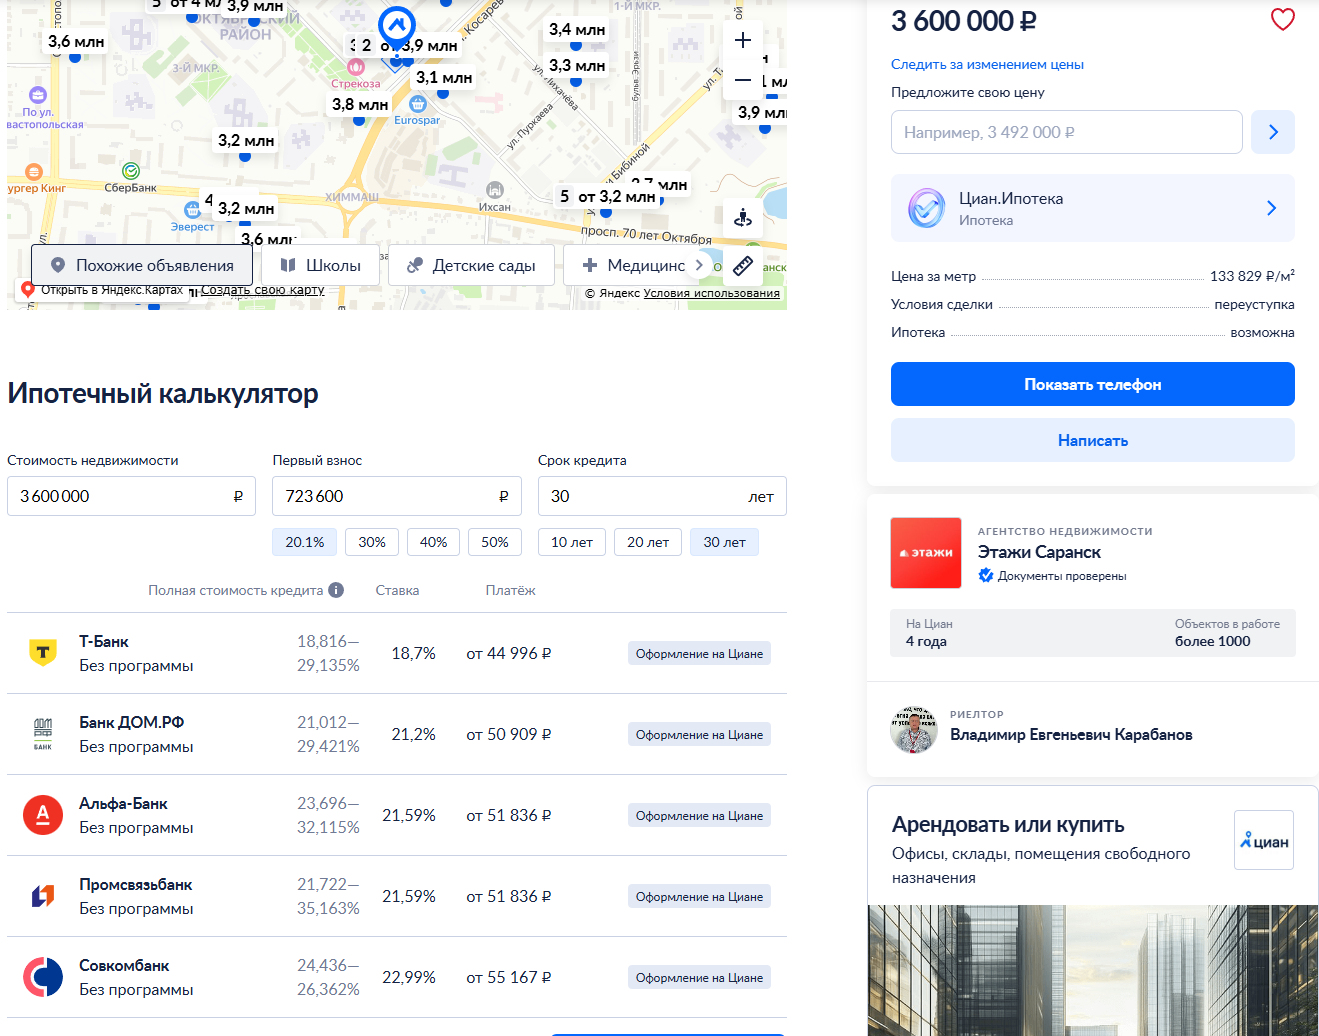
Task: Select the Eurospar store marker on the map
Action: (x=418, y=104)
